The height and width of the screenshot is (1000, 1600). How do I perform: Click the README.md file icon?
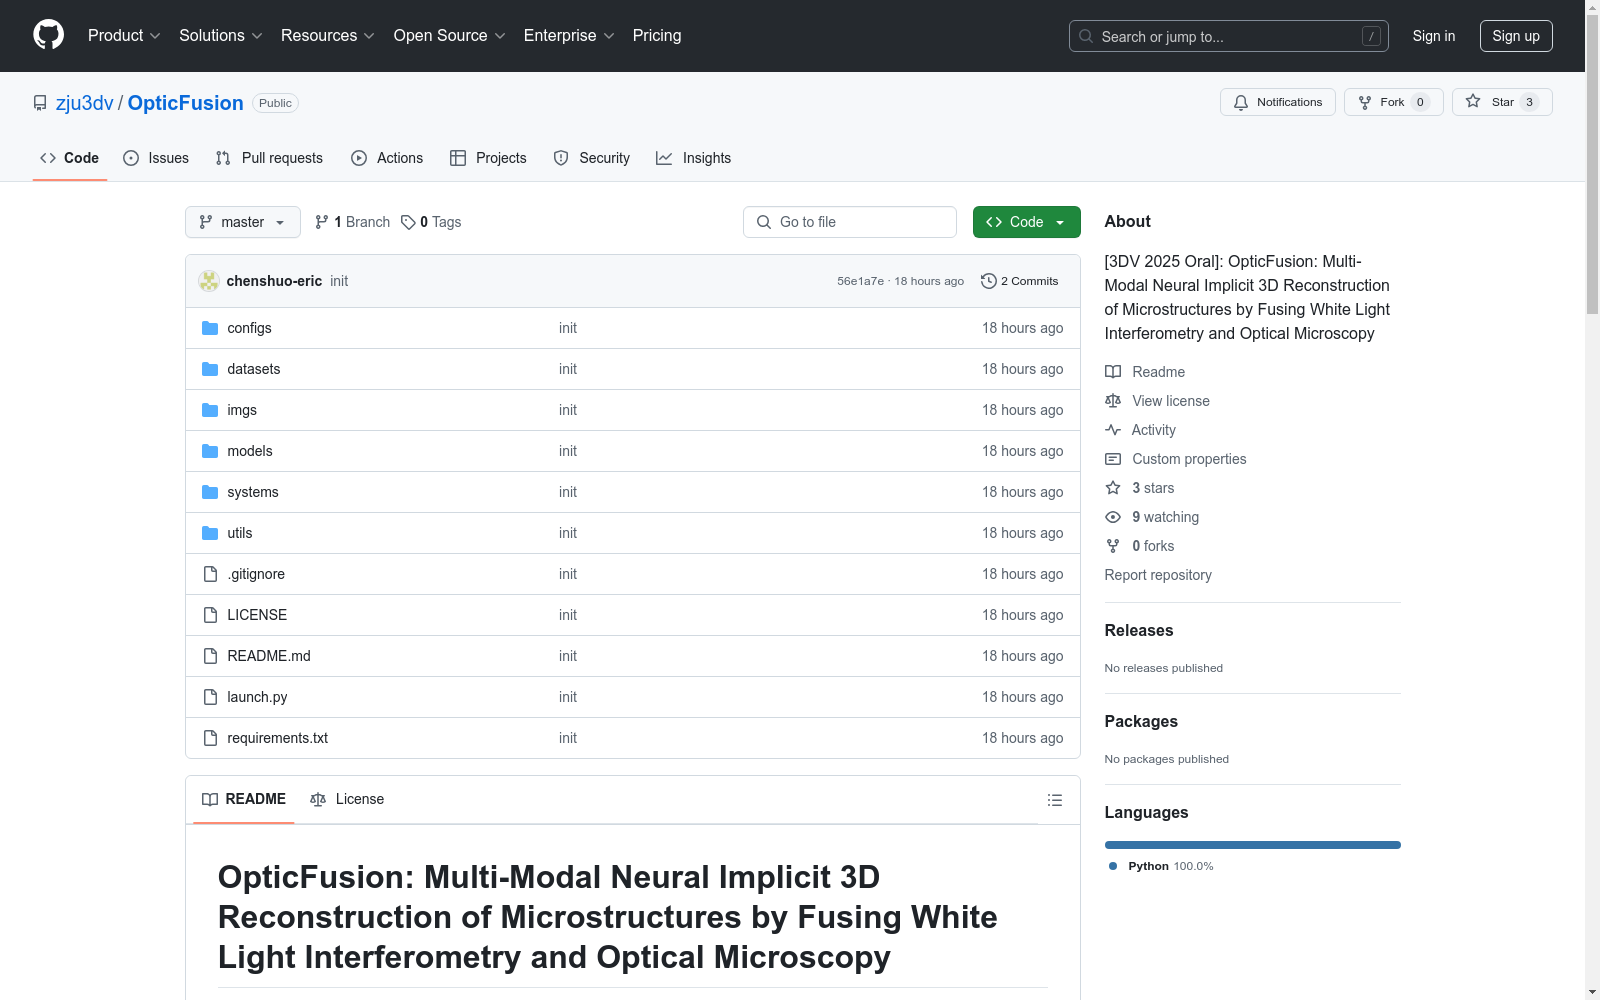[210, 656]
